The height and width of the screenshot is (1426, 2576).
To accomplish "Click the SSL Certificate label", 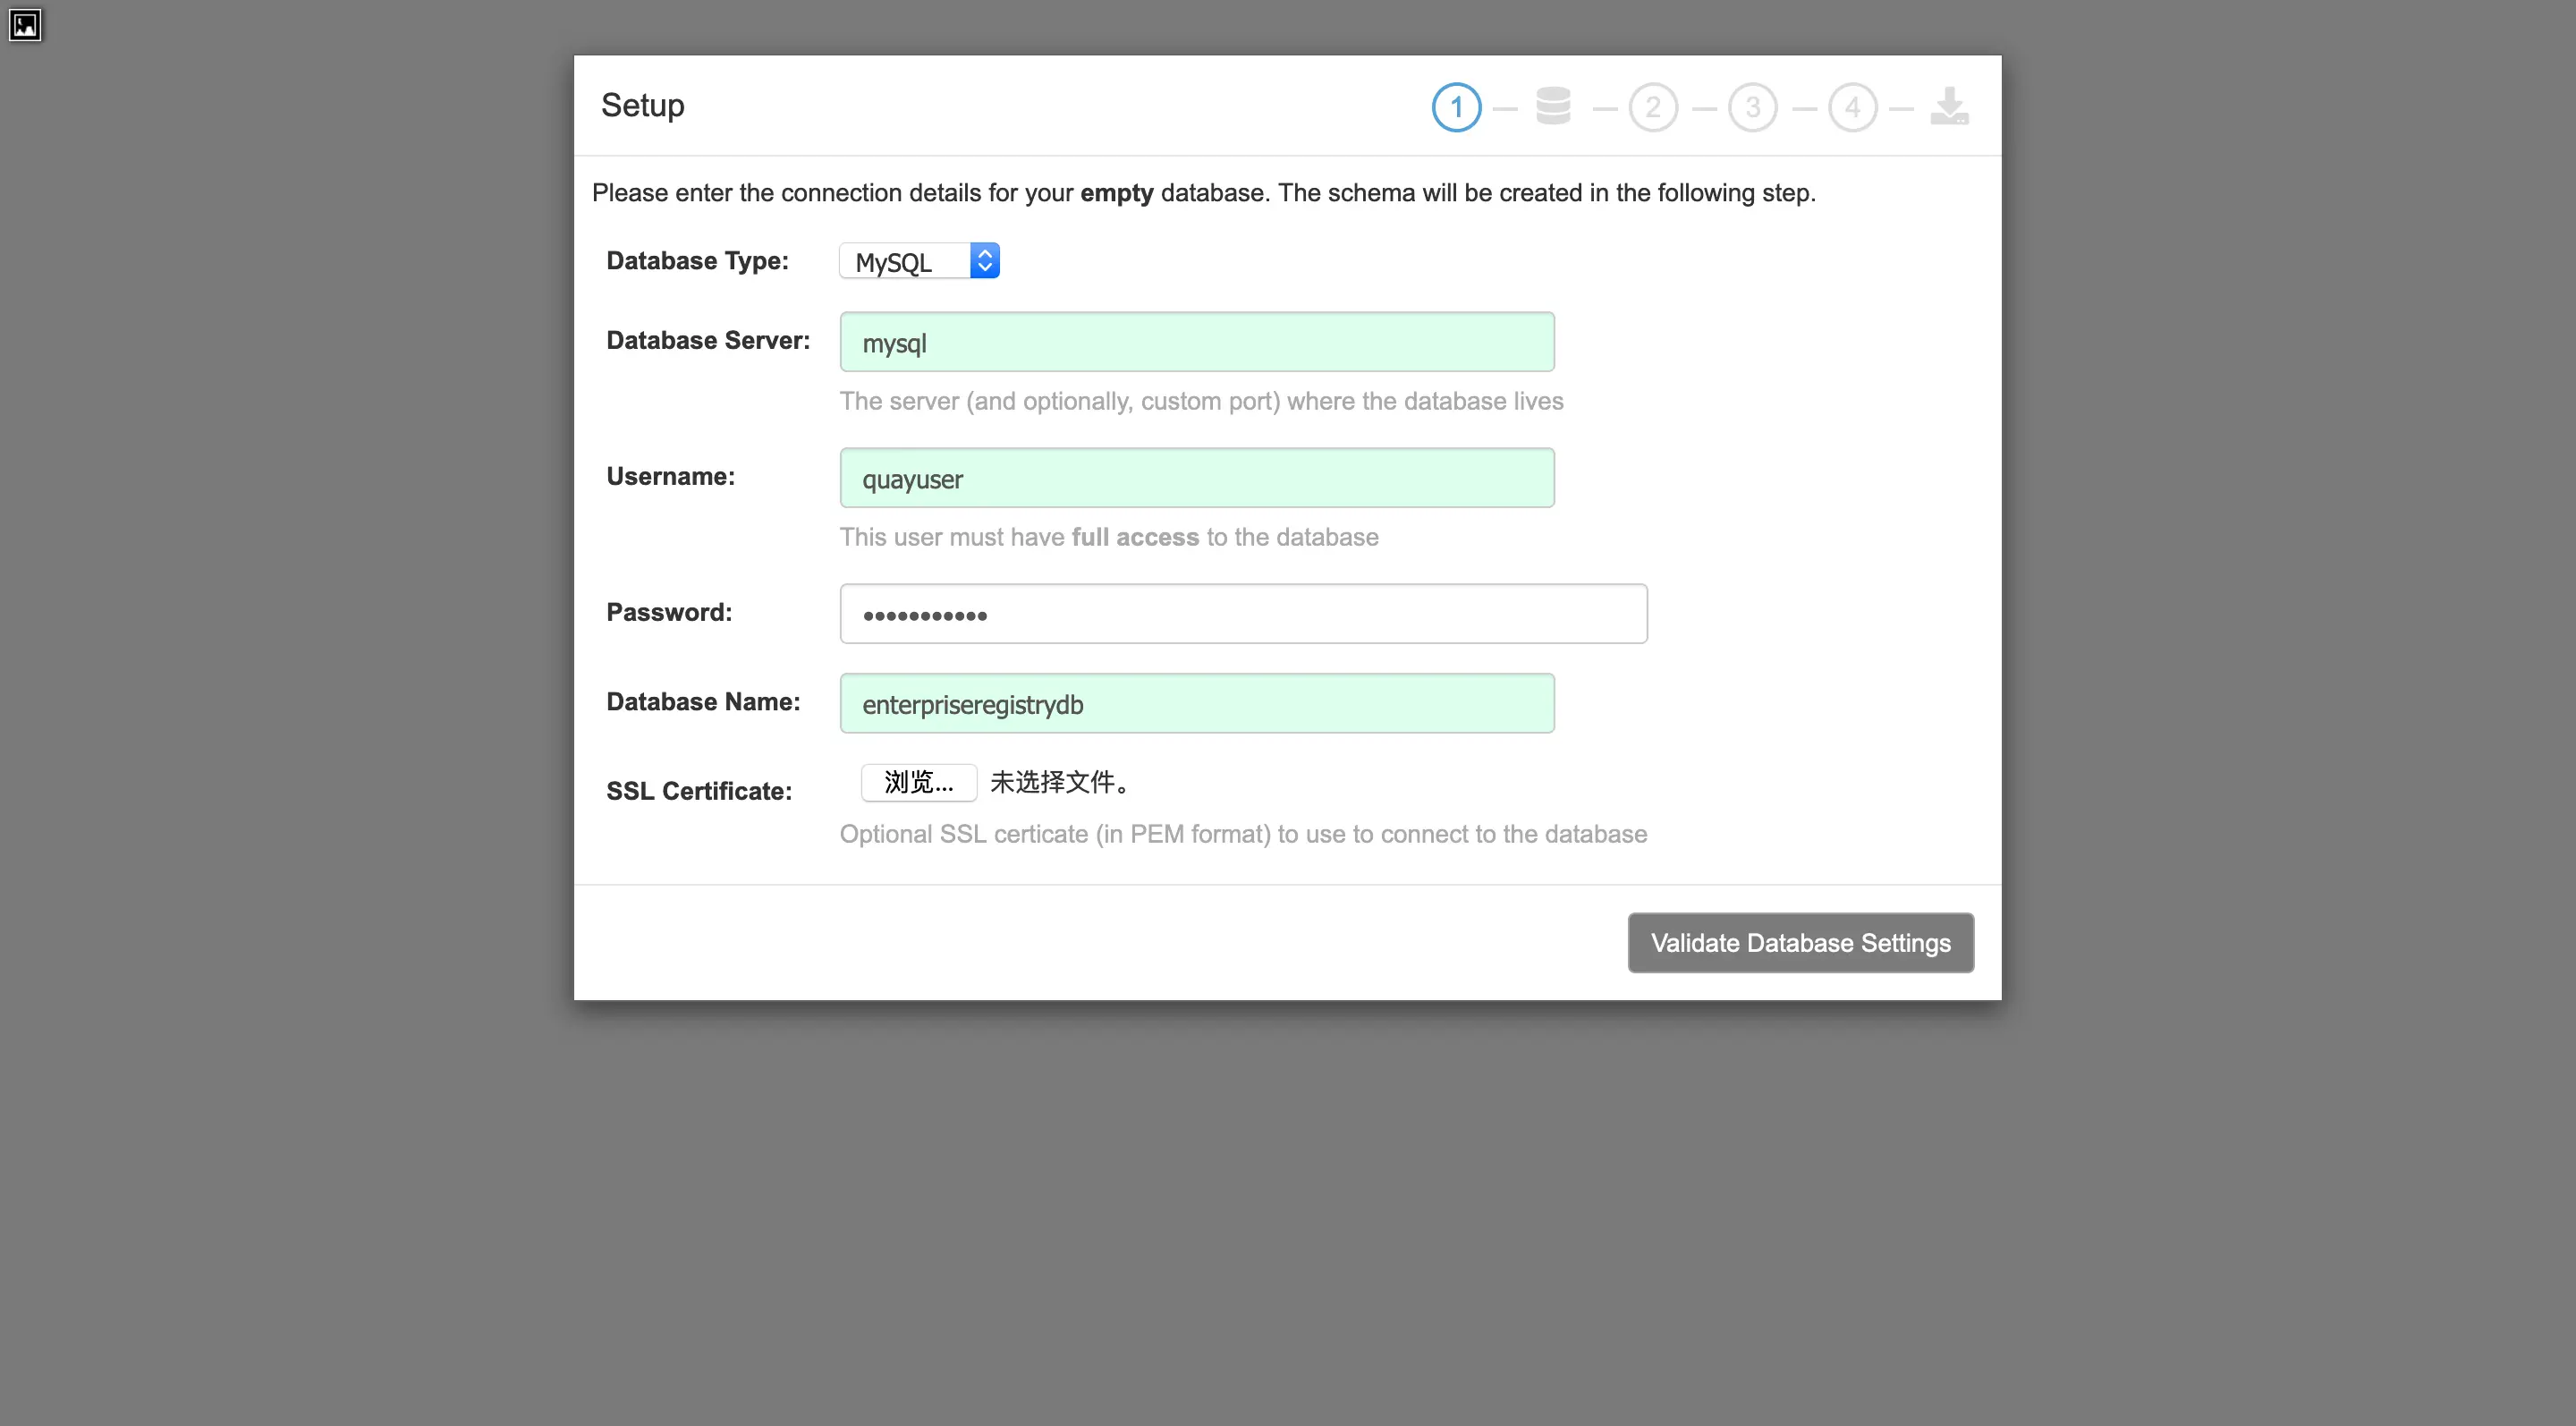I will (x=698, y=791).
